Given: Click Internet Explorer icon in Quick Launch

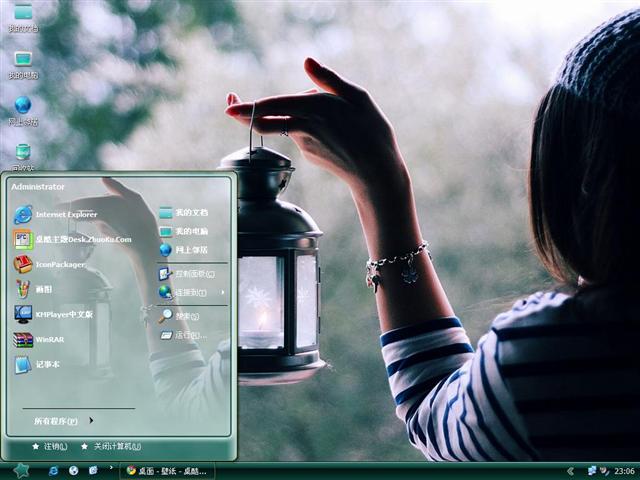Looking at the screenshot, I should click(54, 470).
